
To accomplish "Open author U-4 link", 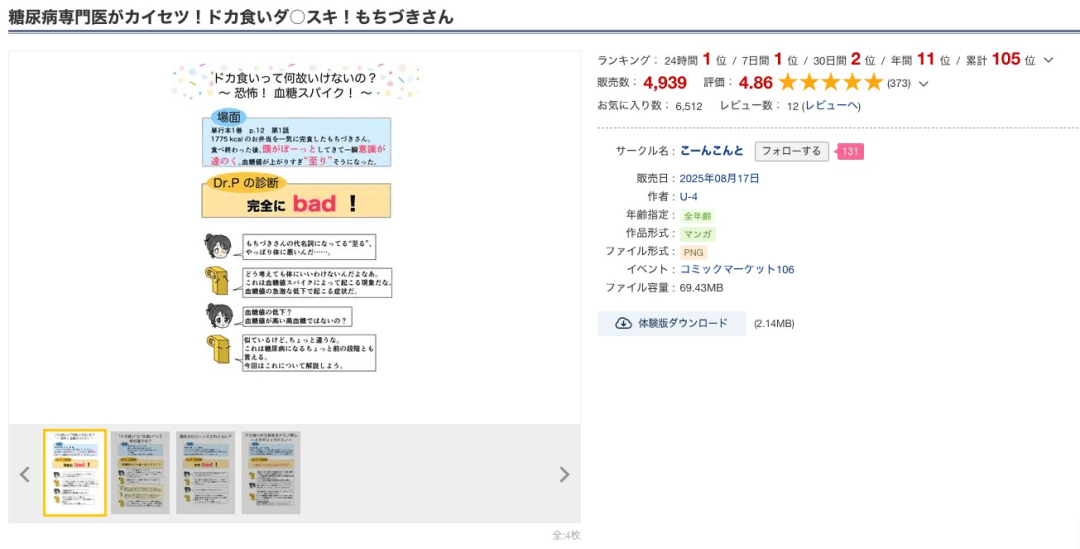I will point(689,196).
